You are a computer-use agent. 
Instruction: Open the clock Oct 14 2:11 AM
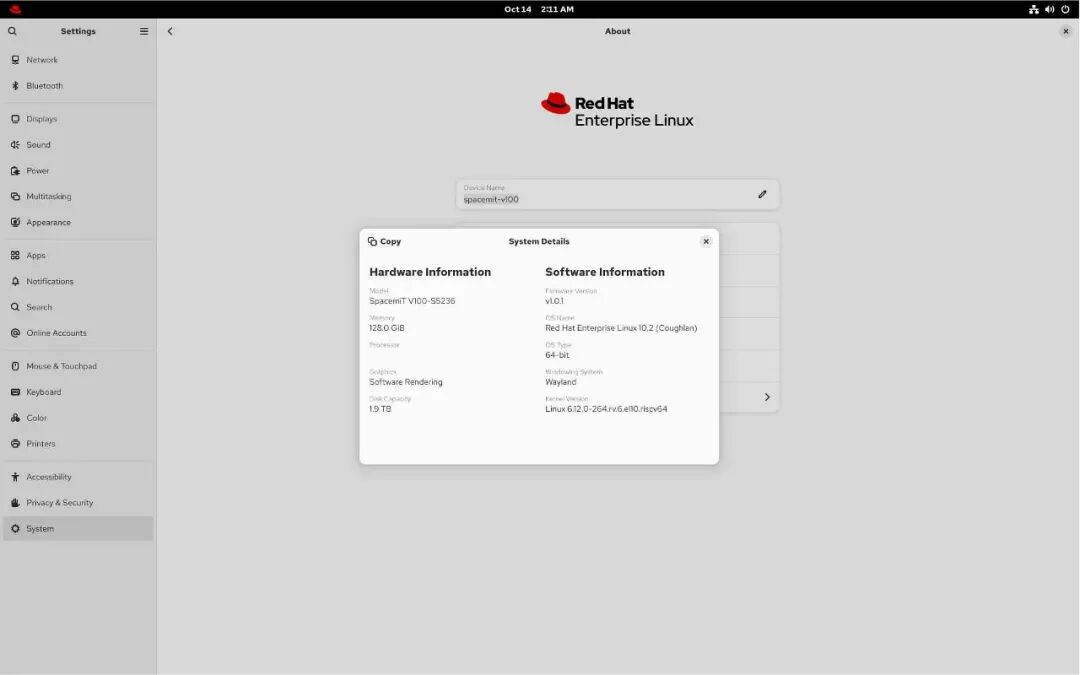pyautogui.click(x=539, y=9)
